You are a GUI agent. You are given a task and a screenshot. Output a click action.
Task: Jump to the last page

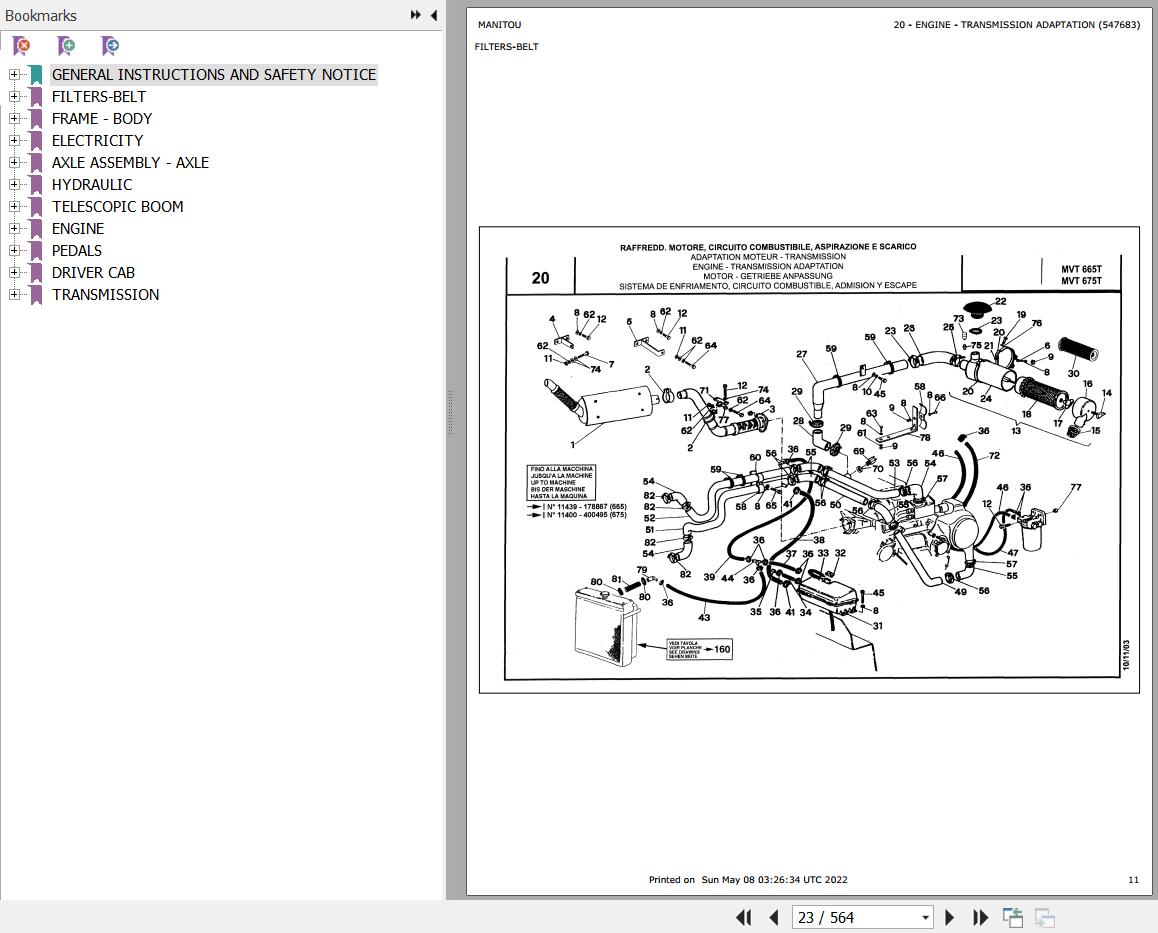(981, 917)
